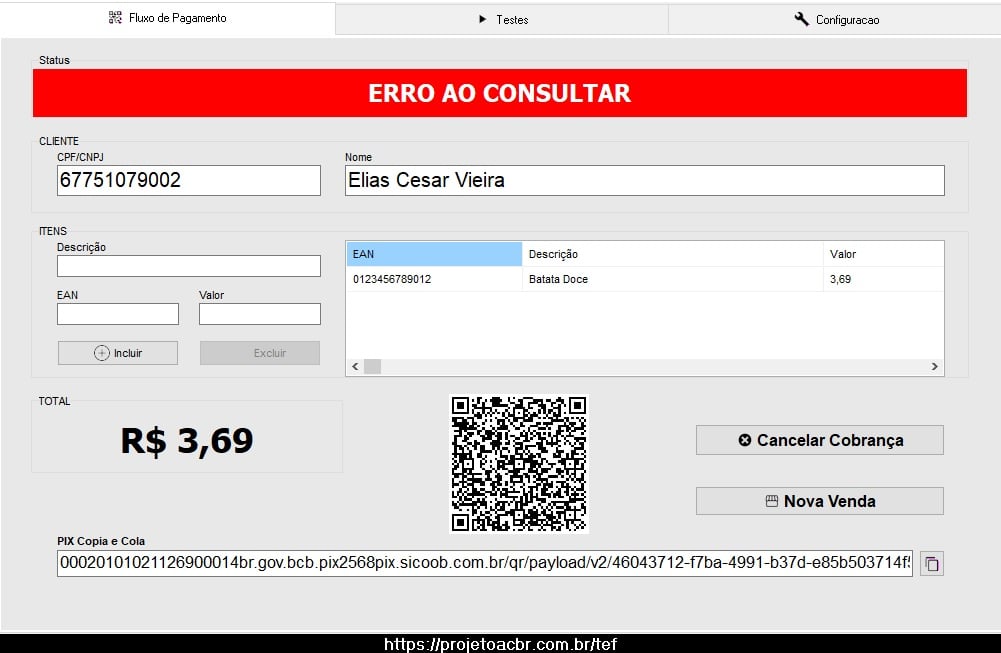This screenshot has width=1001, height=653.
Task: Click the projetoacbr.com.br/tef link text
Action: 500,644
